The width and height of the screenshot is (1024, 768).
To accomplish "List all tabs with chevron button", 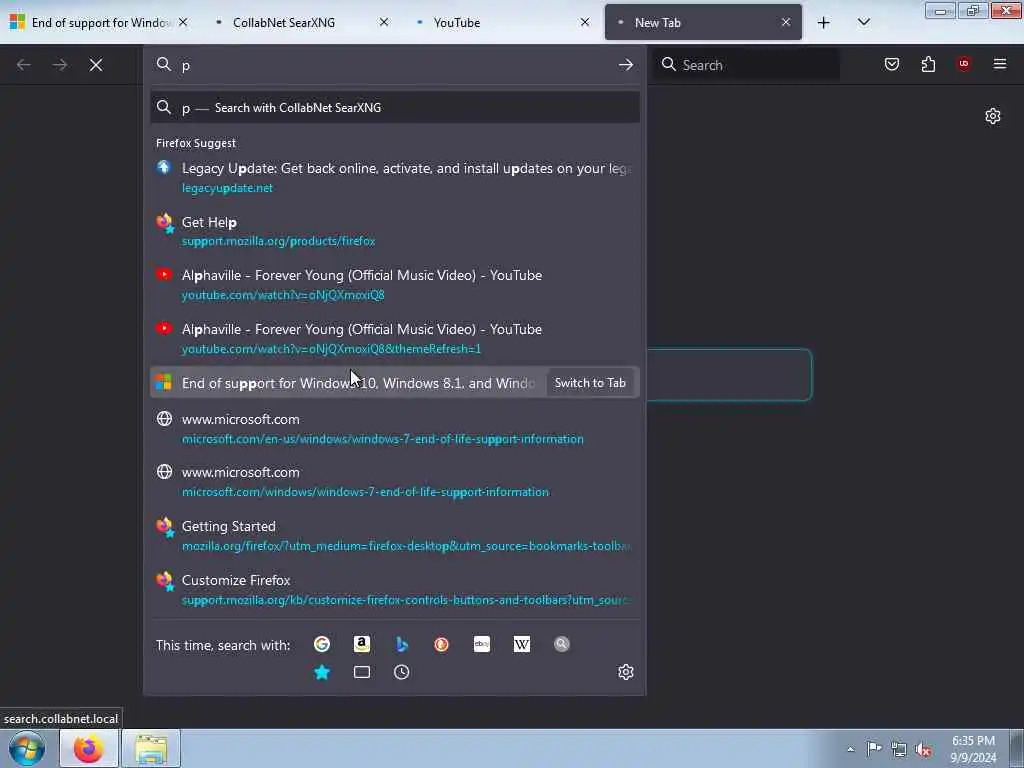I will (863, 23).
